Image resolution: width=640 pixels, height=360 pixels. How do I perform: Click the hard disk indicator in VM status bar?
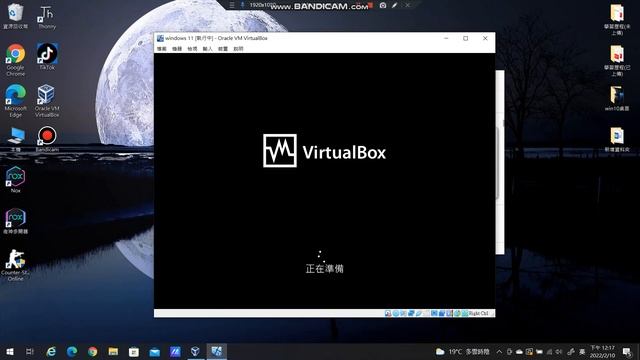388,313
